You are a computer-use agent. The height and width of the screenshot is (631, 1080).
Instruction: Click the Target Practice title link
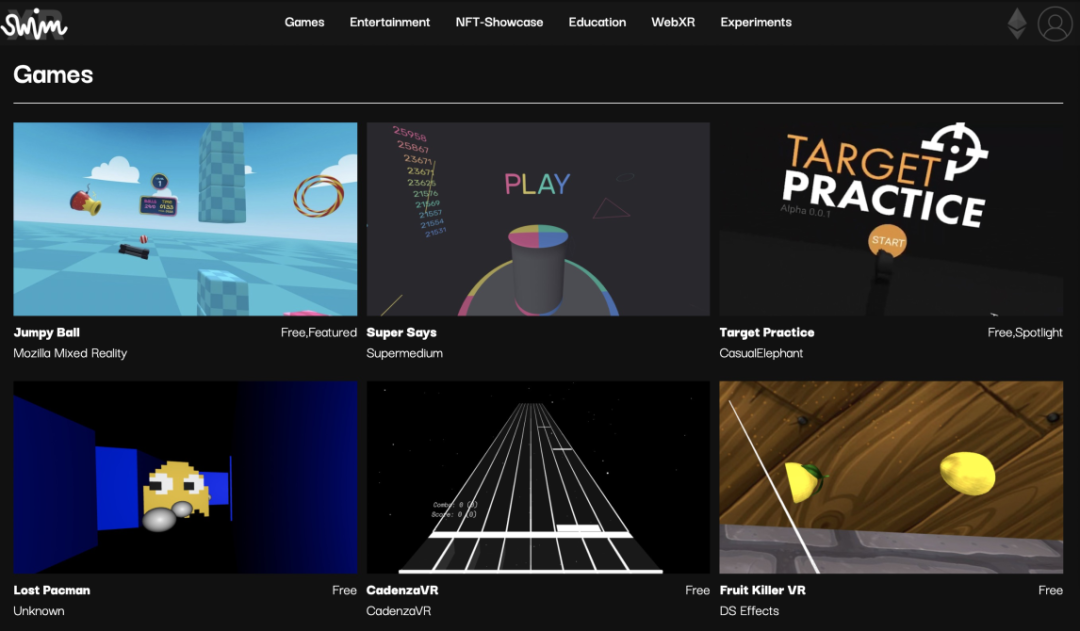point(767,332)
